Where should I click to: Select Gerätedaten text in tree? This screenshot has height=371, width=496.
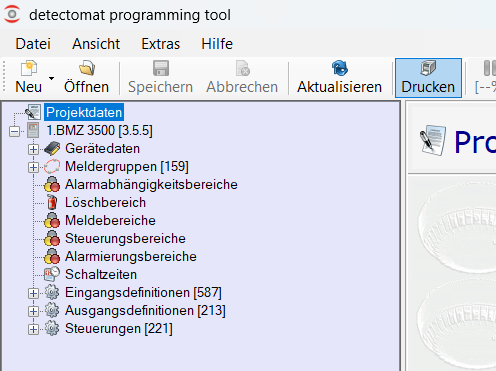tap(102, 148)
